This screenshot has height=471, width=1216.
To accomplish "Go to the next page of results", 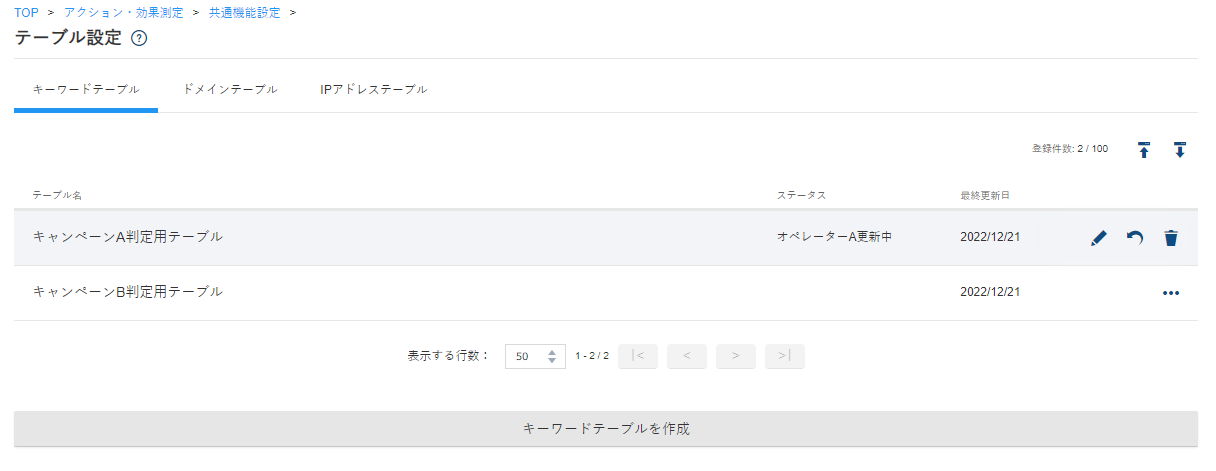I will click(x=736, y=356).
